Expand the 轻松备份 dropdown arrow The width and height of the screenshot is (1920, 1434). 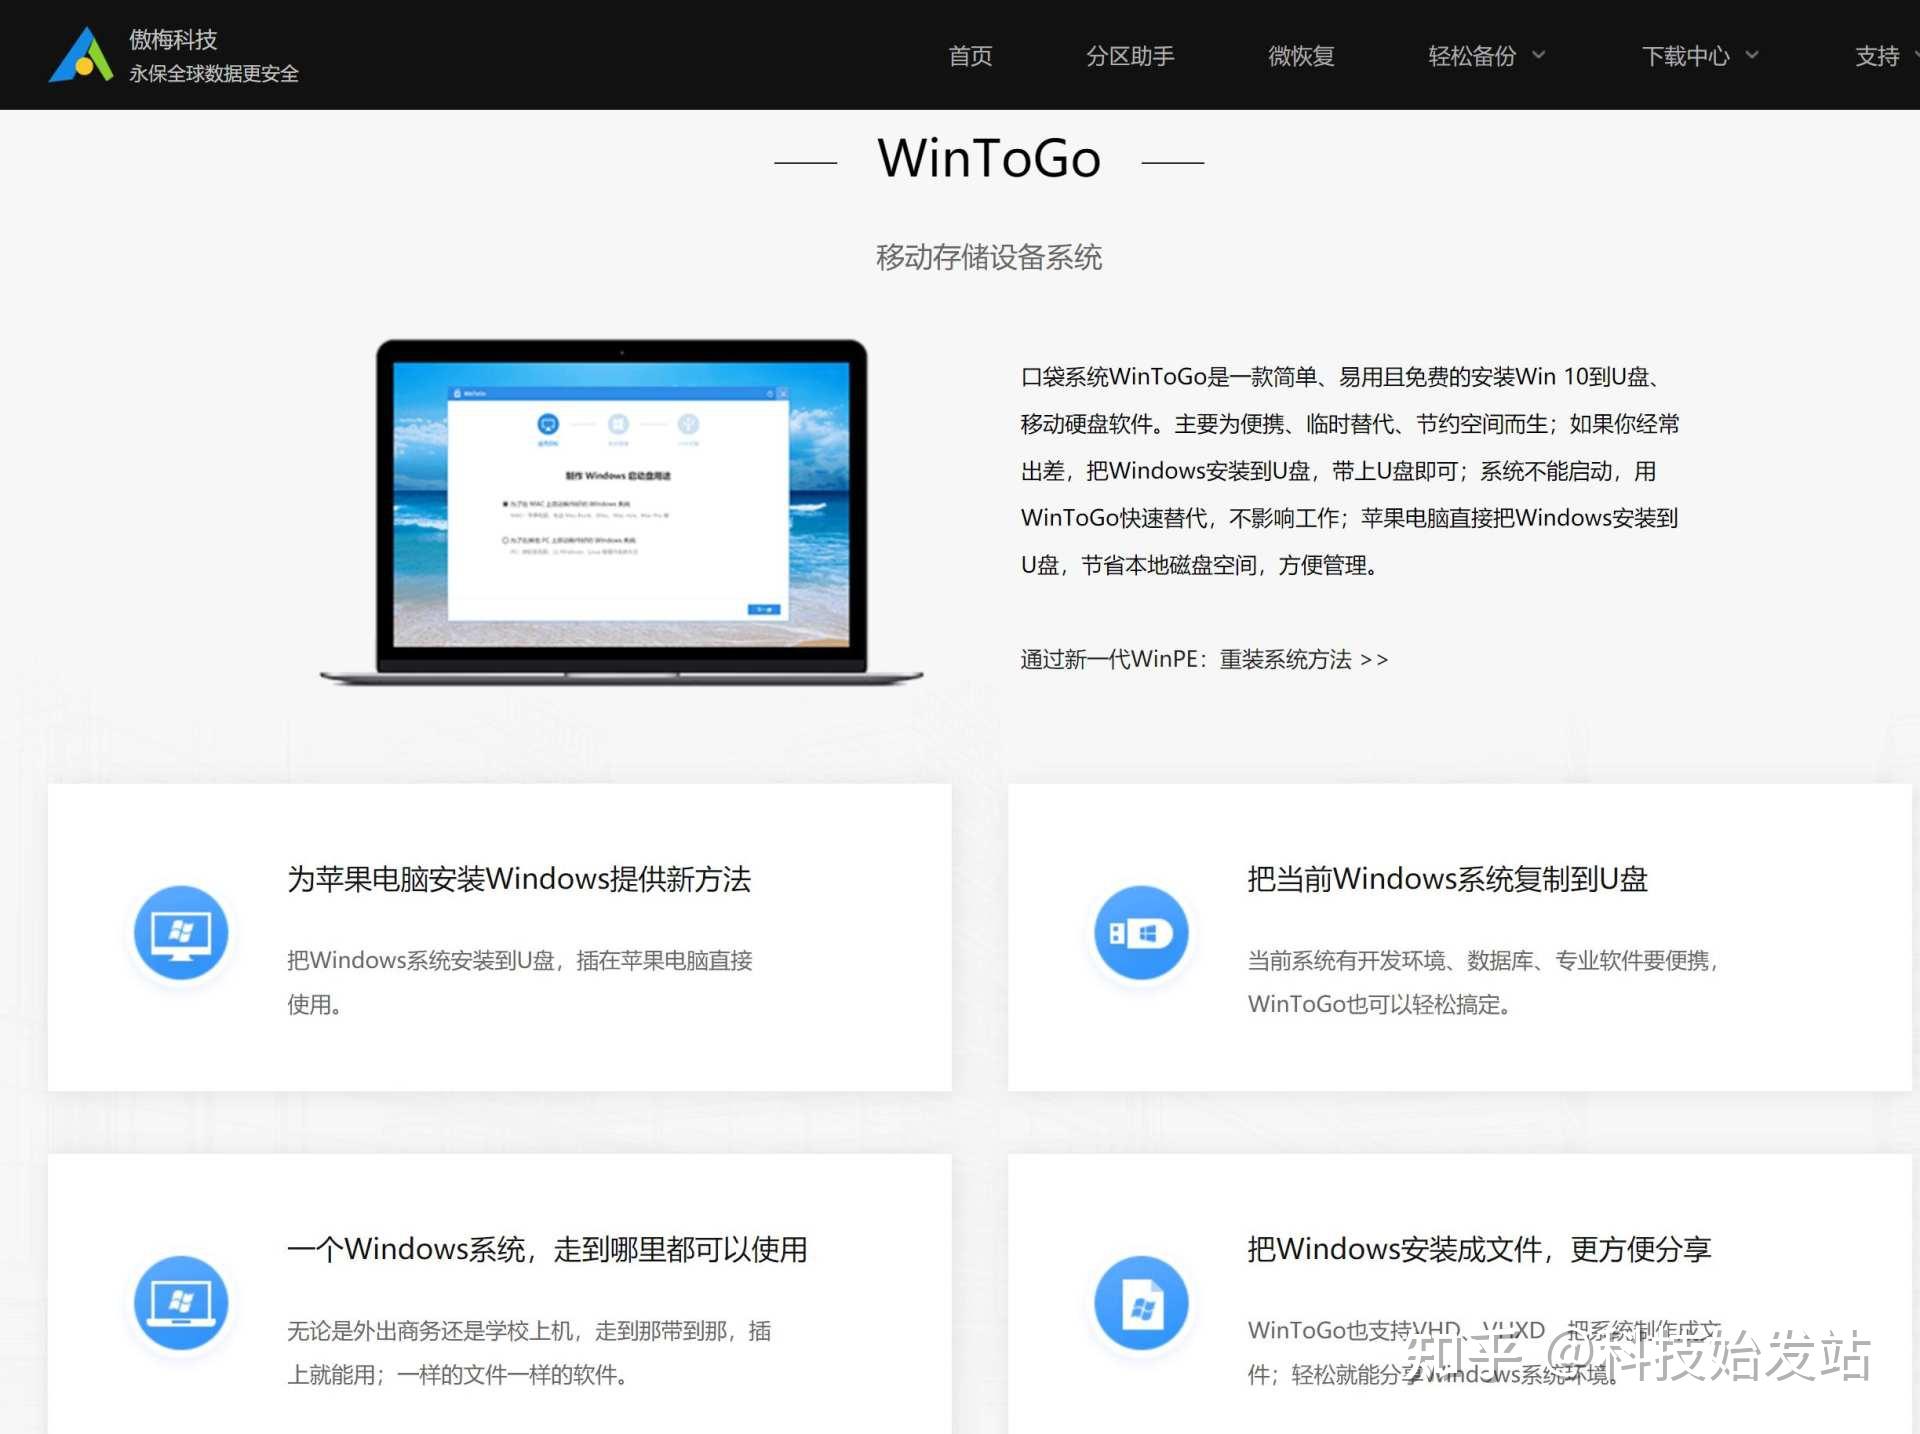click(1539, 55)
